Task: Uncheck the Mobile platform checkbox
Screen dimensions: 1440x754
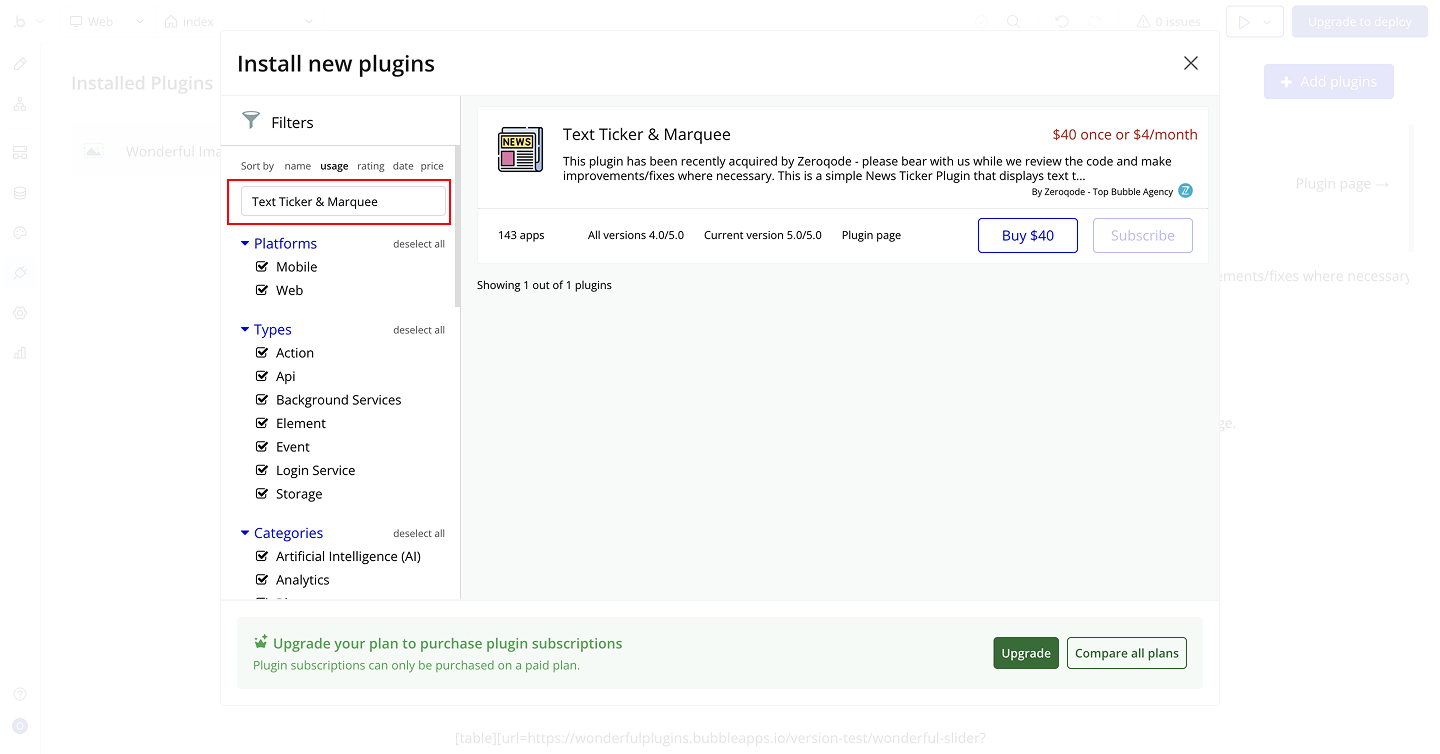Action: [262, 267]
